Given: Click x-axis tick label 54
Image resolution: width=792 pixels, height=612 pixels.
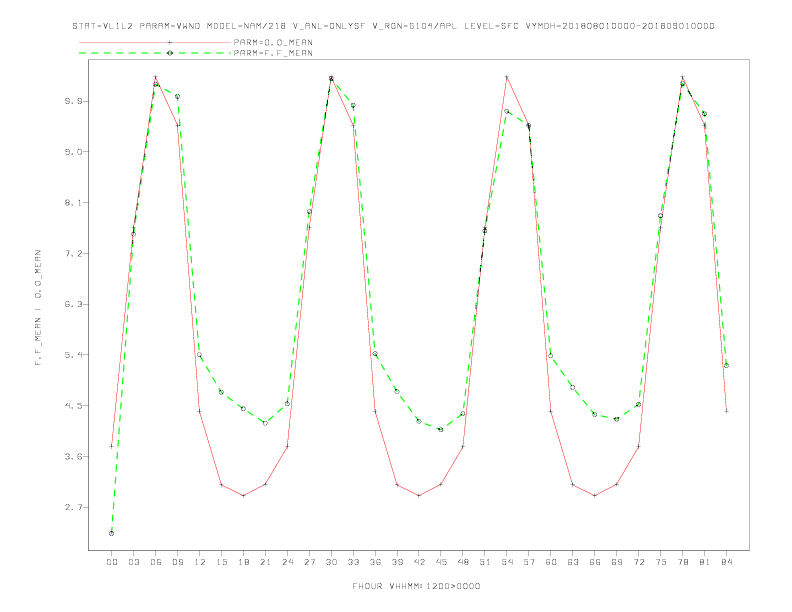Looking at the screenshot, I should point(507,562).
